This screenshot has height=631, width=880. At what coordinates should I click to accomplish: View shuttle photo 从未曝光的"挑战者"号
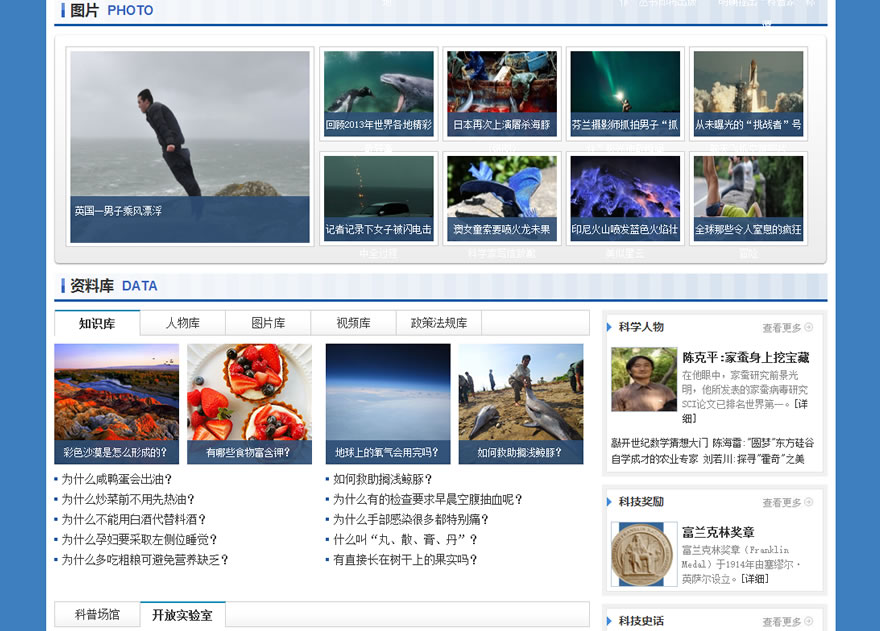(748, 94)
